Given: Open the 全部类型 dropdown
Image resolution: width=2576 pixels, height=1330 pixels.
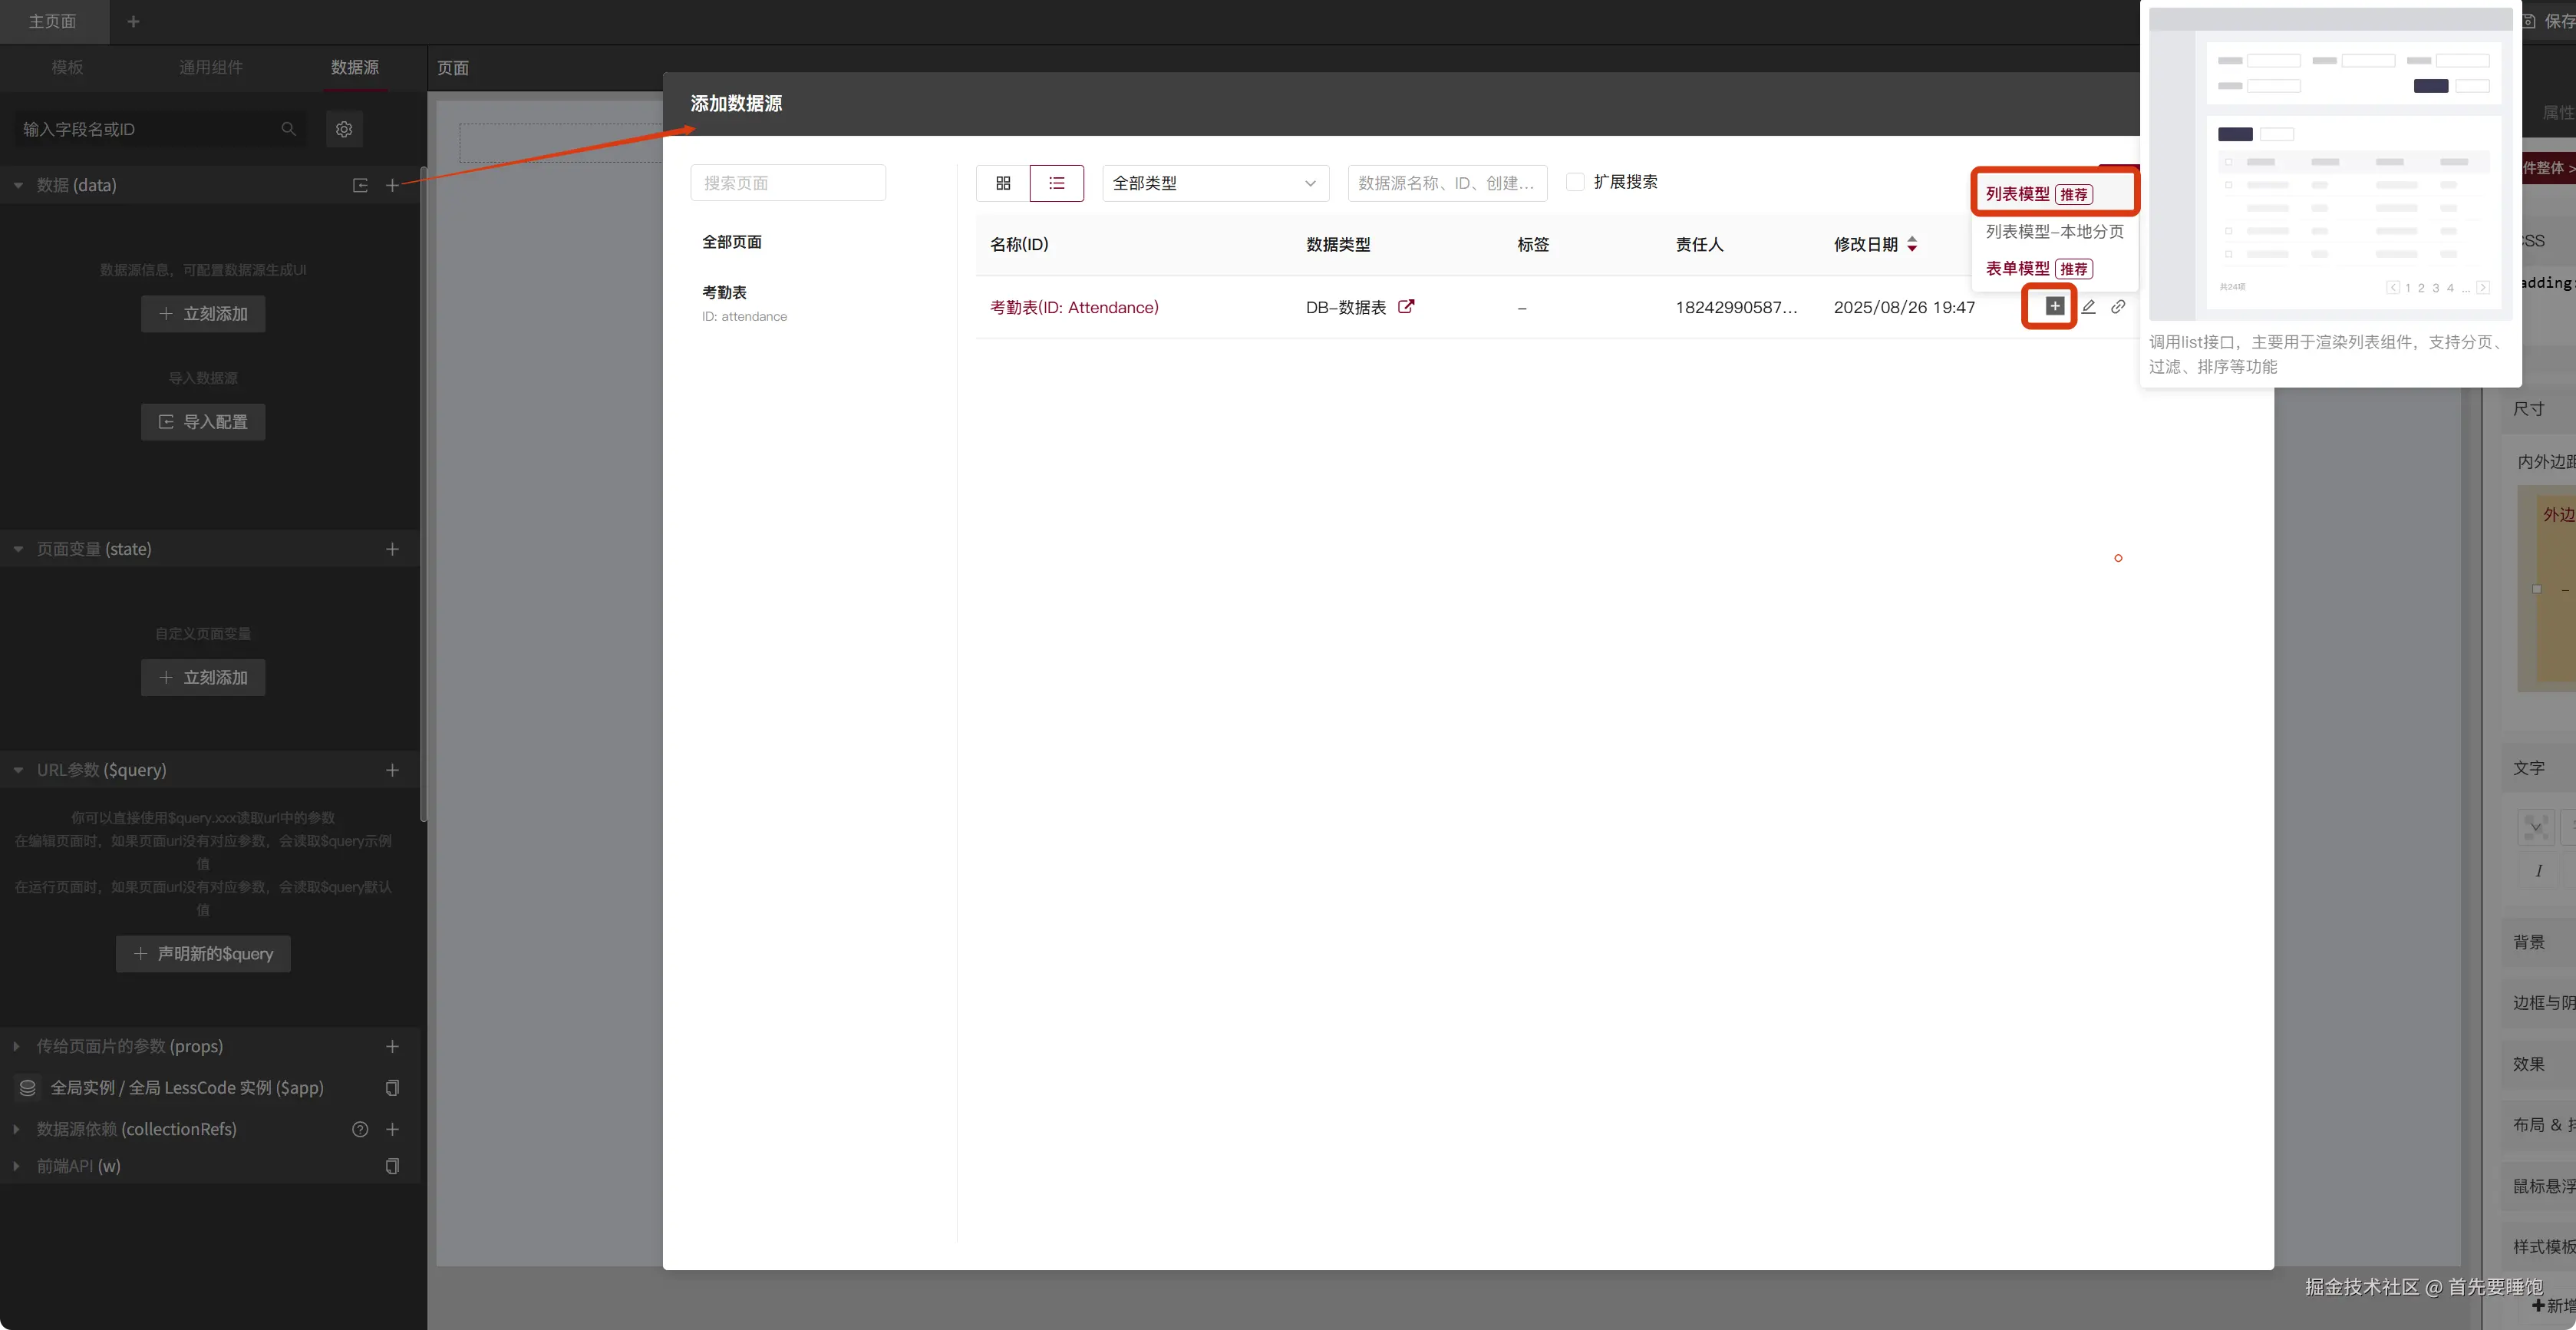Looking at the screenshot, I should pyautogui.click(x=1214, y=183).
